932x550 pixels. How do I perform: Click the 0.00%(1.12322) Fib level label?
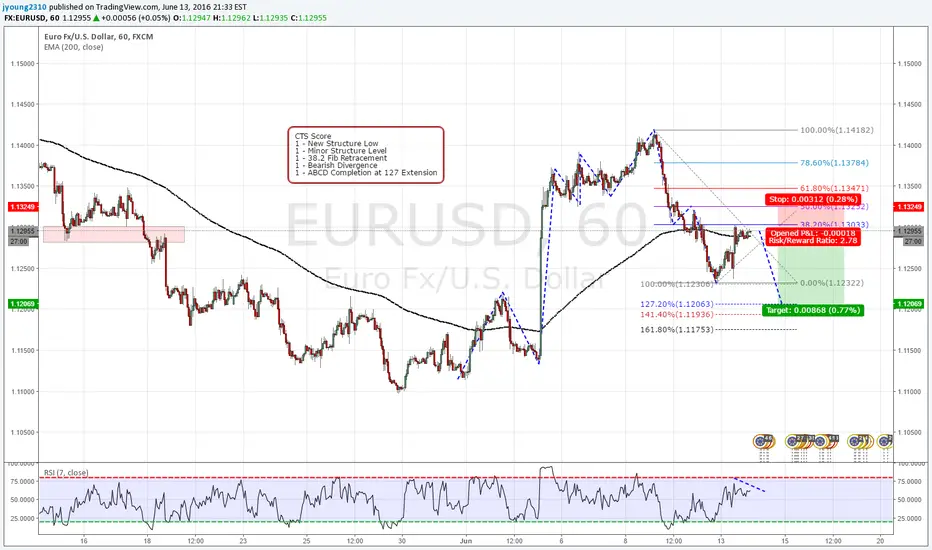pyautogui.click(x=832, y=283)
